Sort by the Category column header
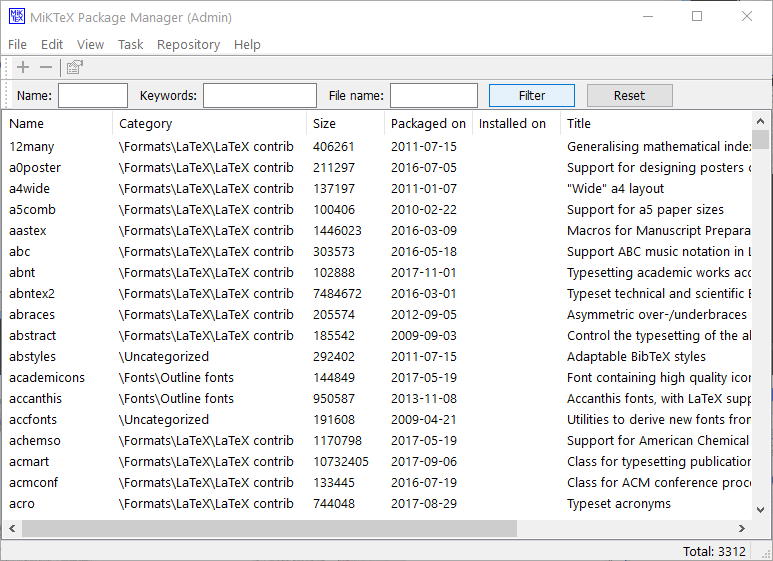This screenshot has height=561, width=773. [209, 123]
